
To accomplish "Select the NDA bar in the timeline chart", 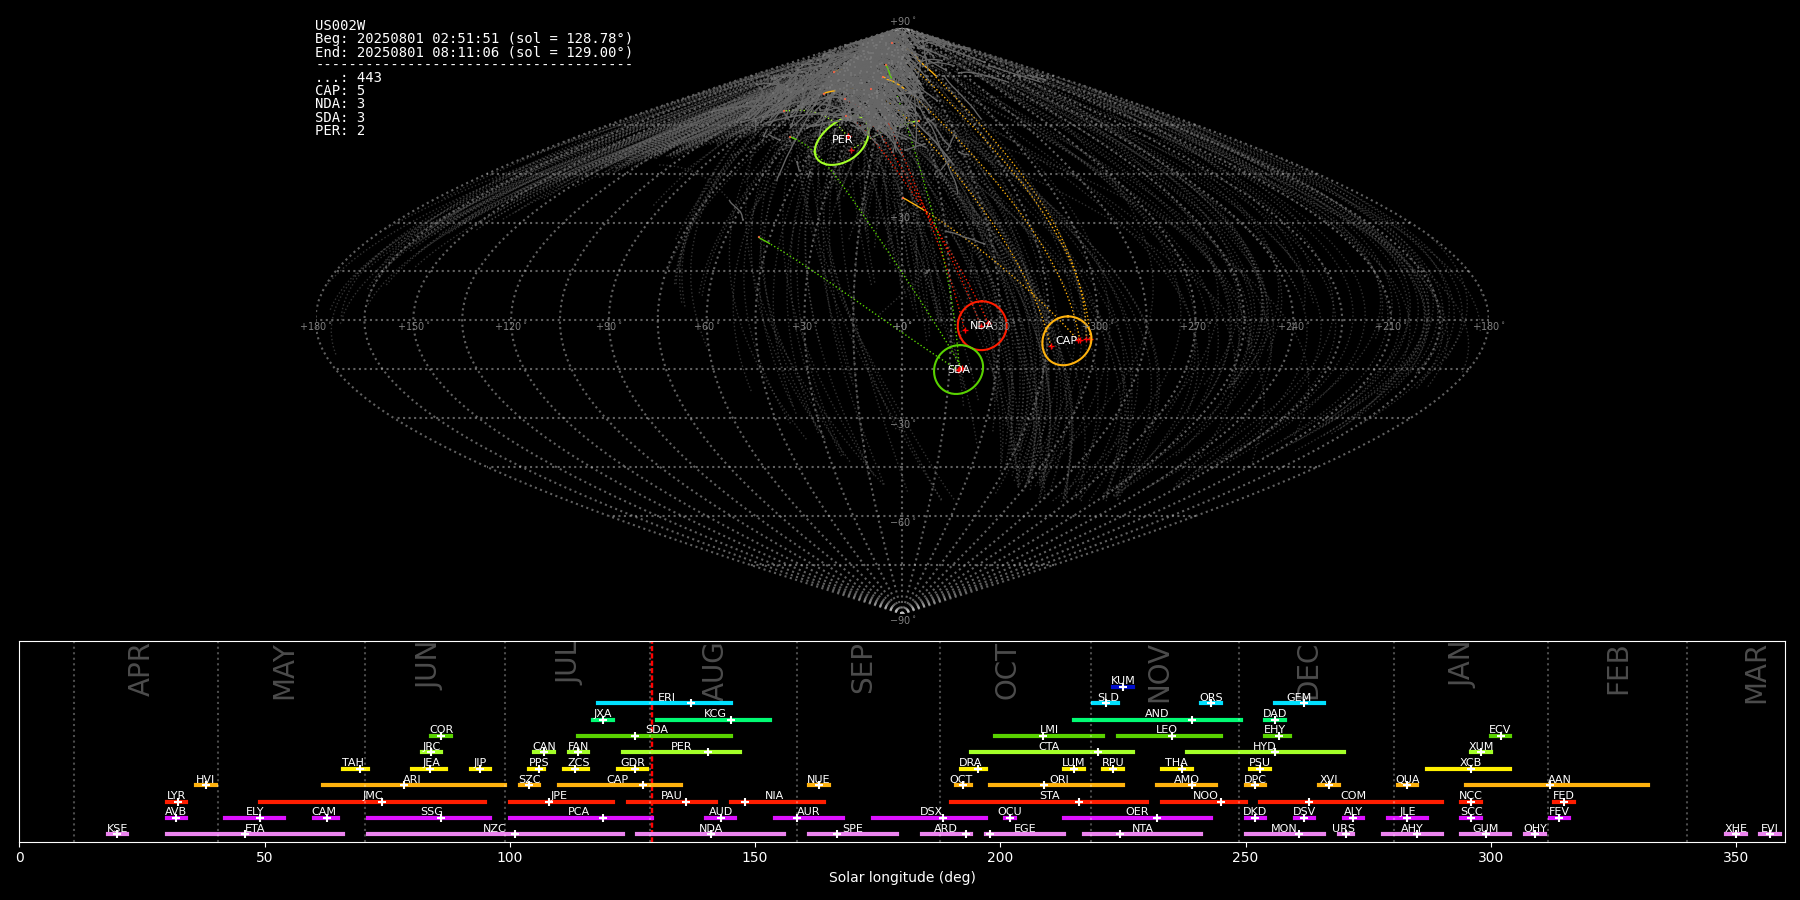I will tap(710, 834).
